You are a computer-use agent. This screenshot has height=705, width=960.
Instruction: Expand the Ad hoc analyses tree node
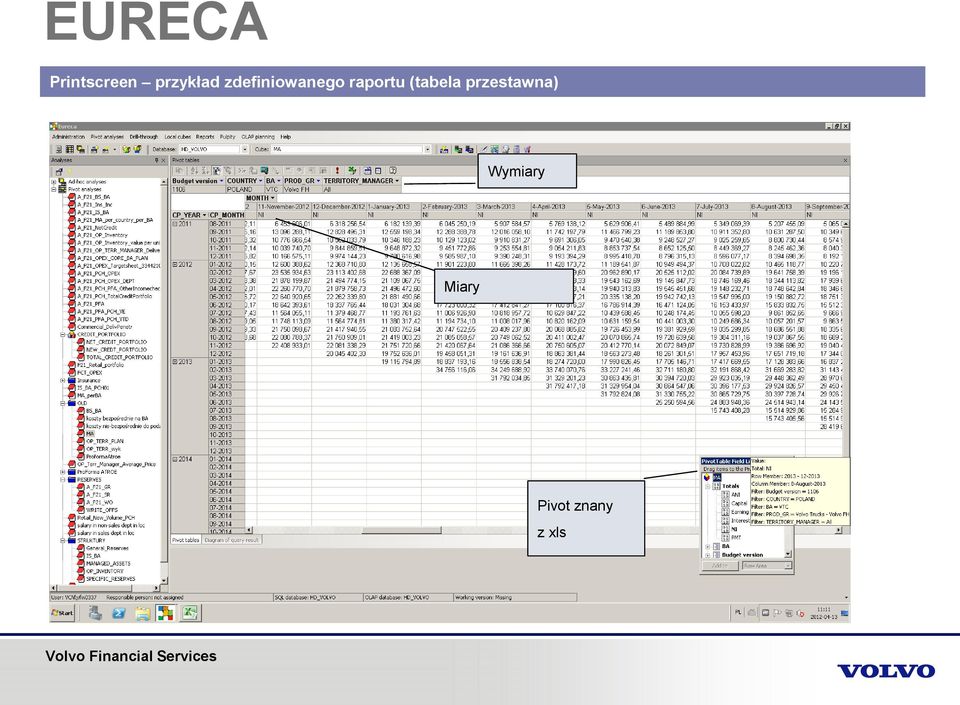coord(54,182)
